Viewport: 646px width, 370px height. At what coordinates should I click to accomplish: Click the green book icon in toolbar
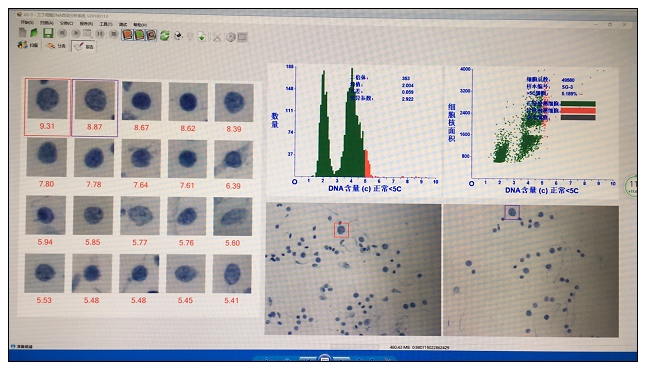140,35
